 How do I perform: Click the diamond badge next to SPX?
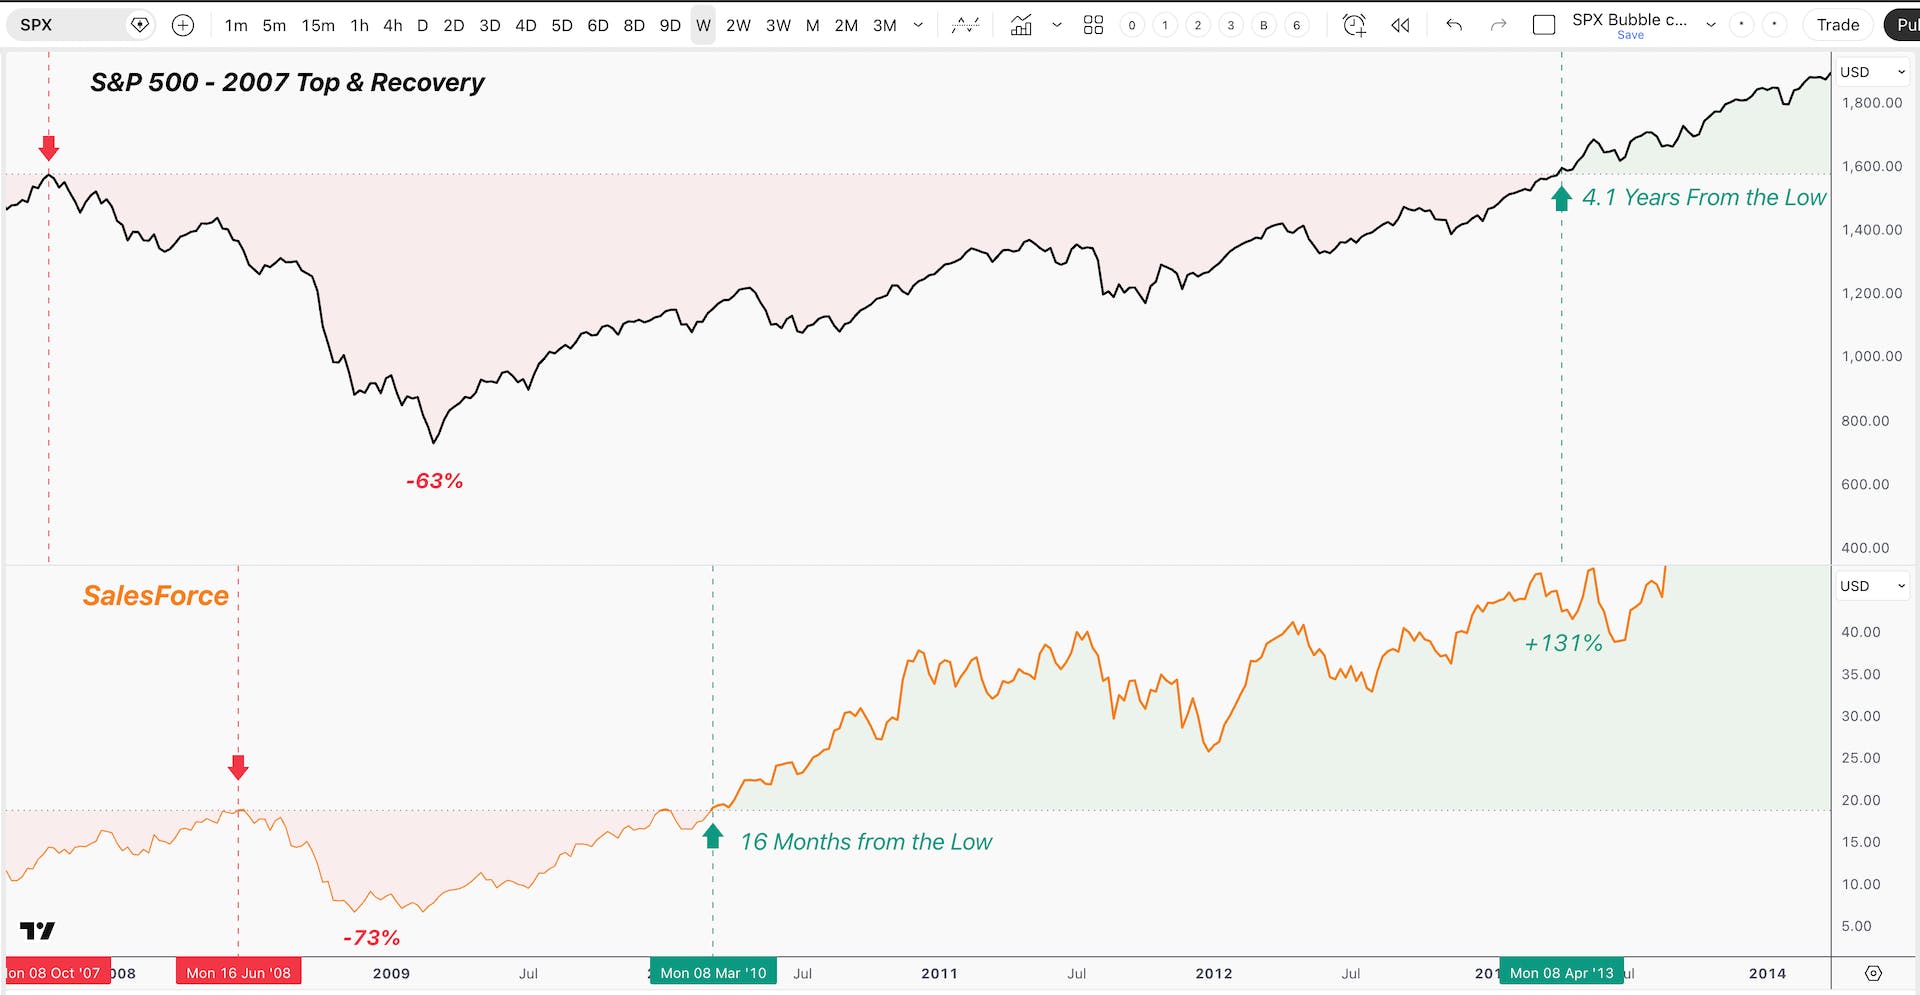tap(140, 25)
